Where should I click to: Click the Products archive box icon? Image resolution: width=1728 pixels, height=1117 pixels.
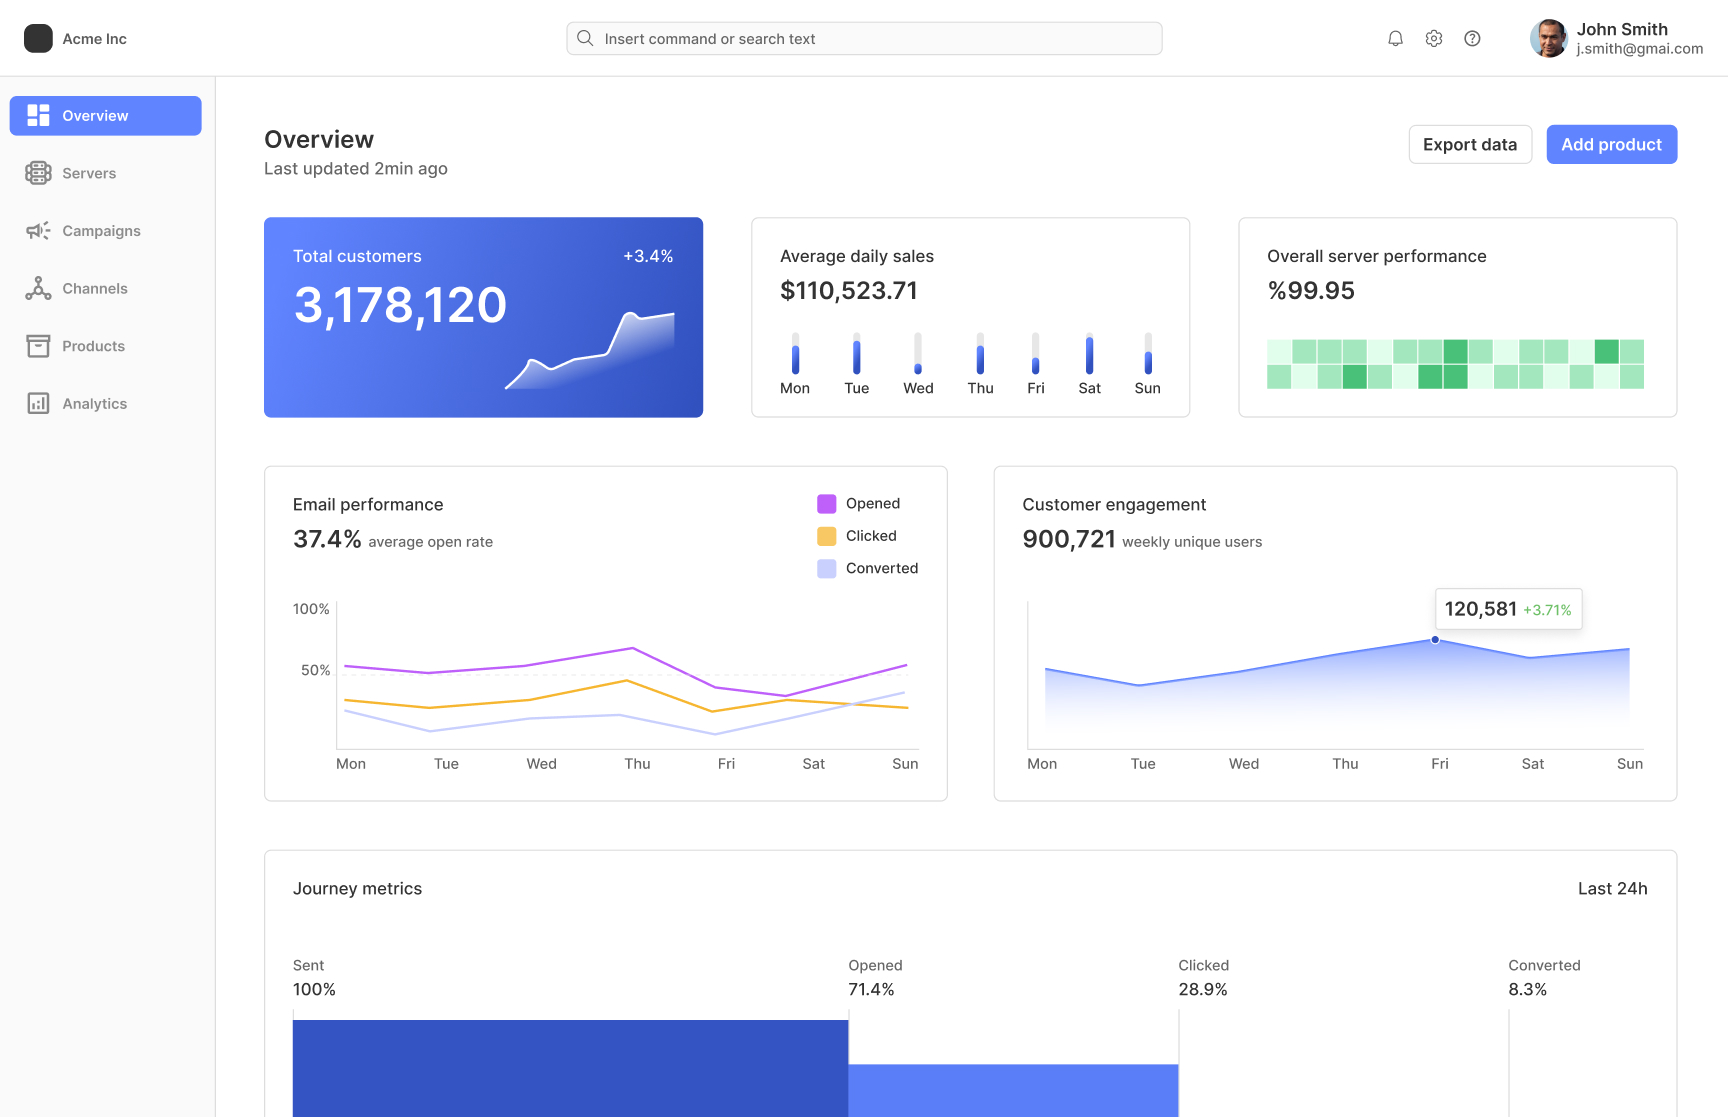point(38,346)
